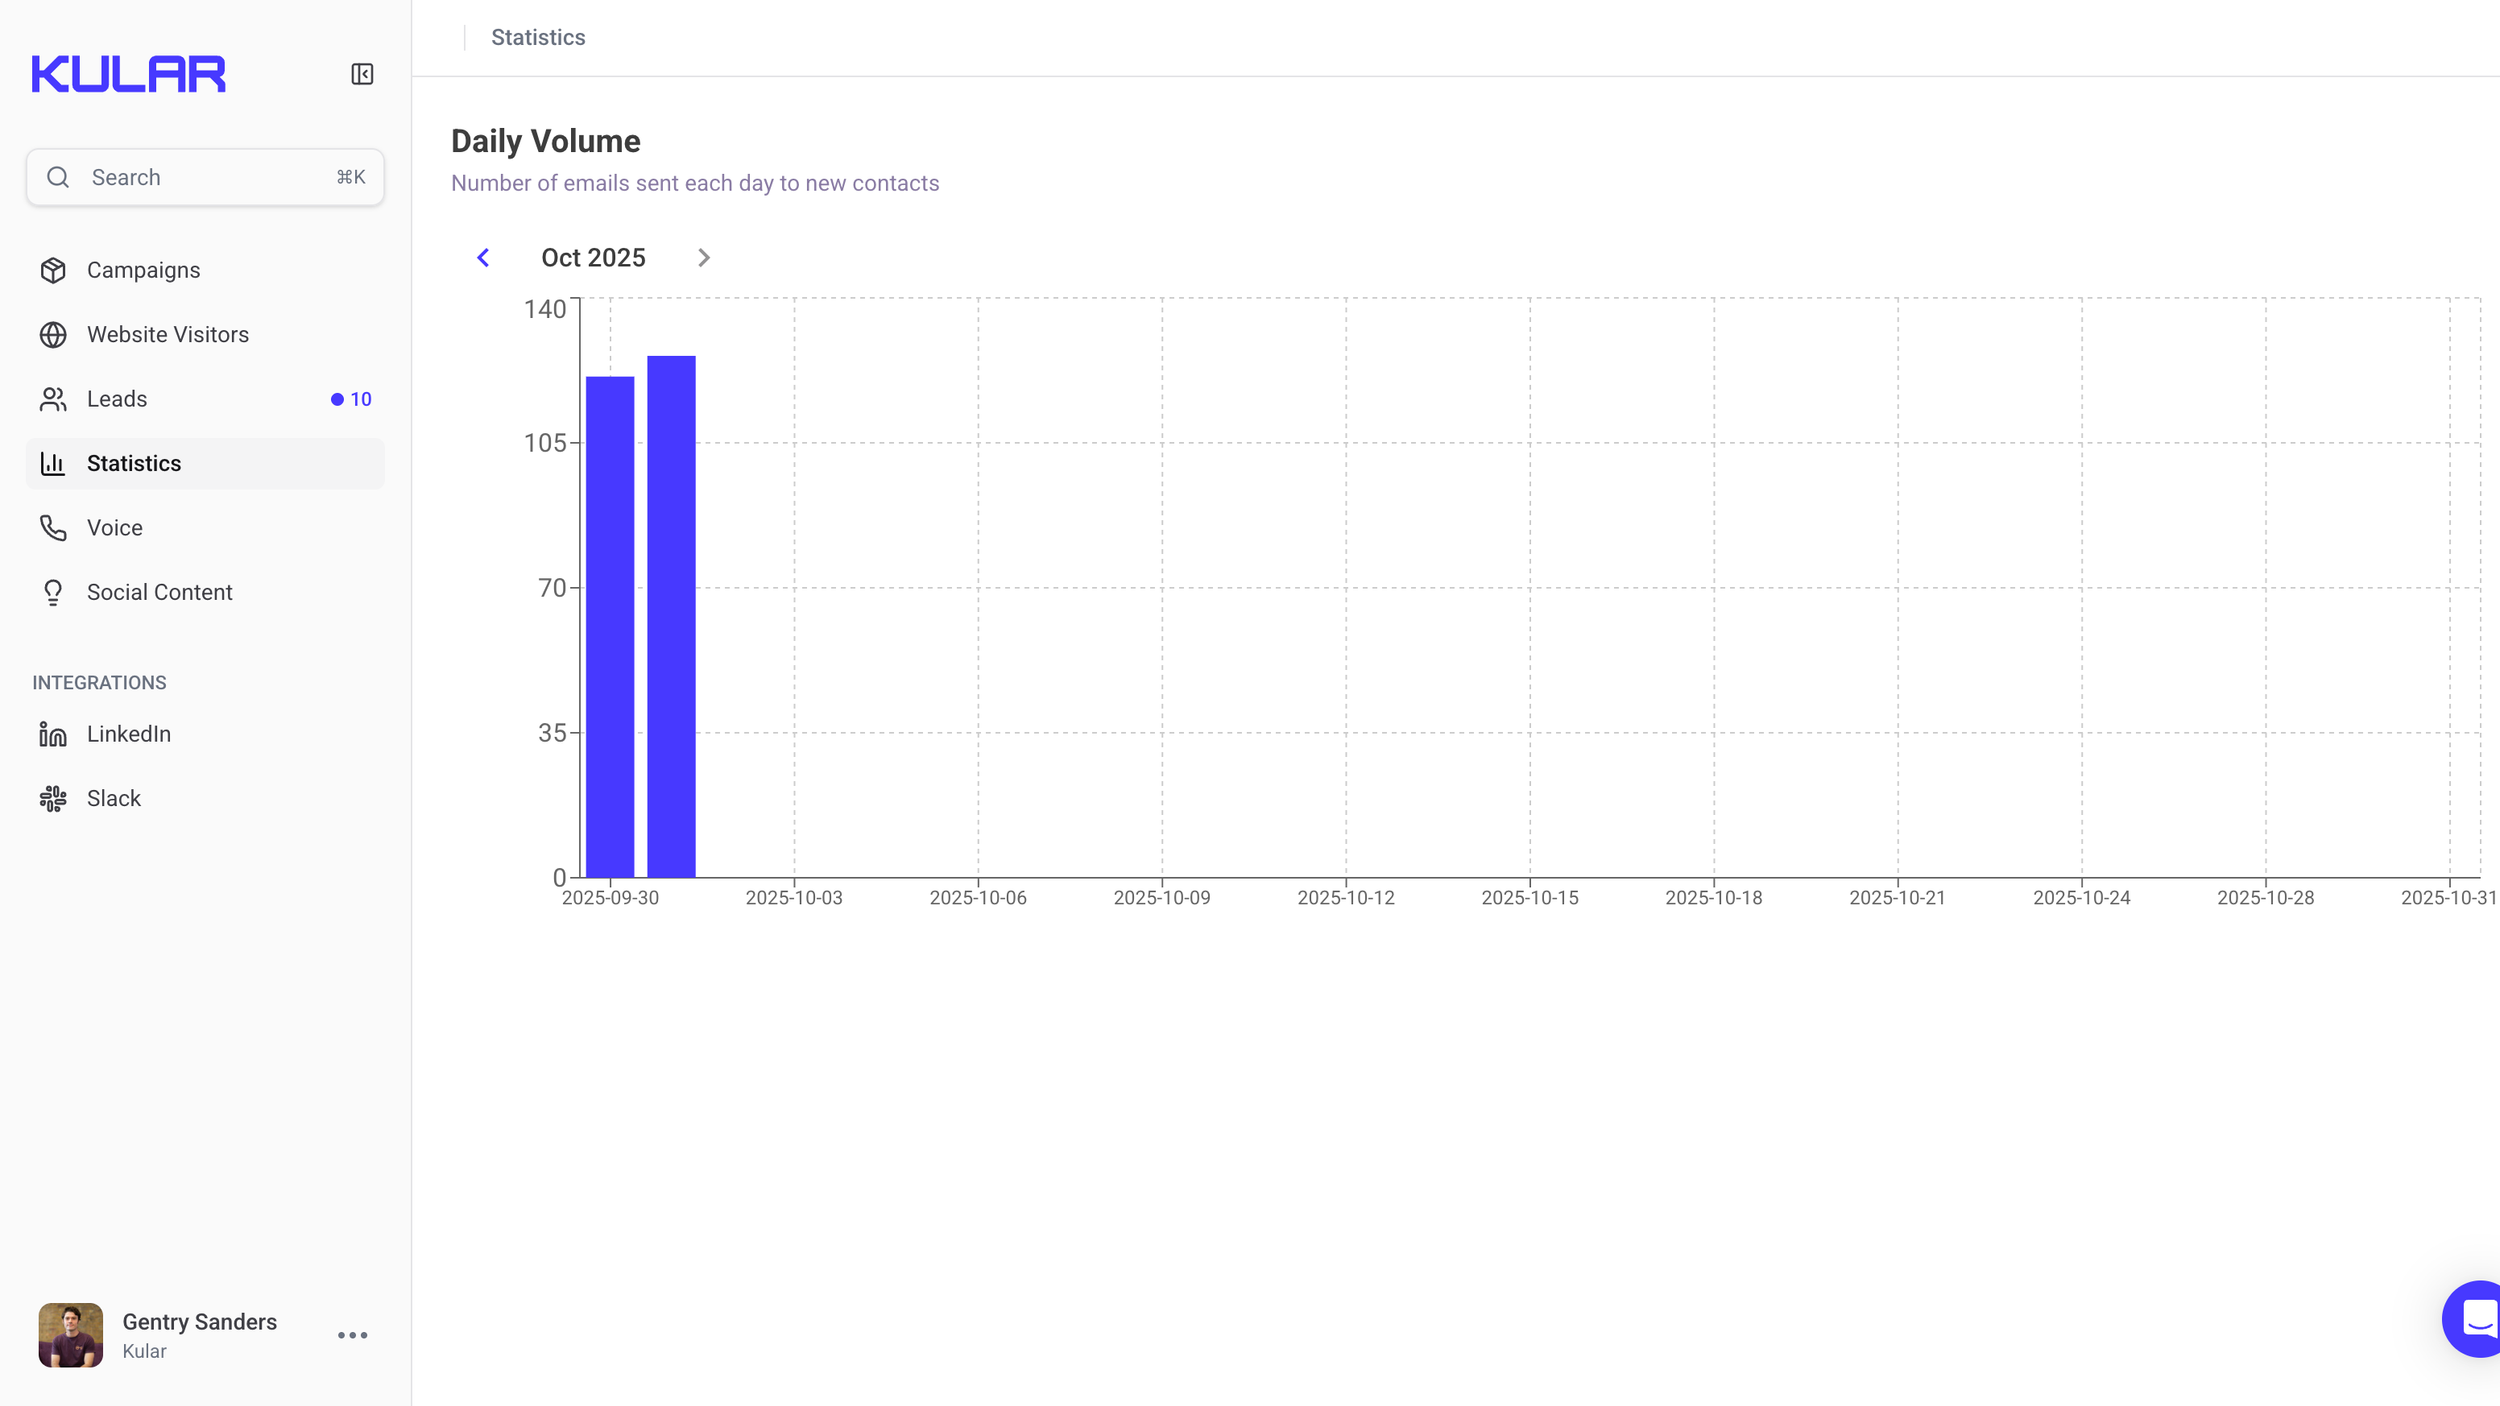Click the Social Content lightbulb icon
Image resolution: width=2500 pixels, height=1406 pixels.
click(x=53, y=593)
